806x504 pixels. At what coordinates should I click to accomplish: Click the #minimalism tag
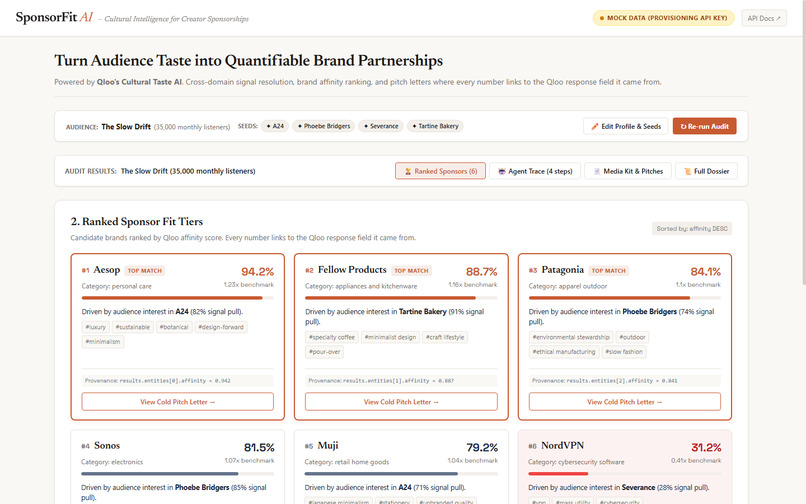click(x=103, y=341)
